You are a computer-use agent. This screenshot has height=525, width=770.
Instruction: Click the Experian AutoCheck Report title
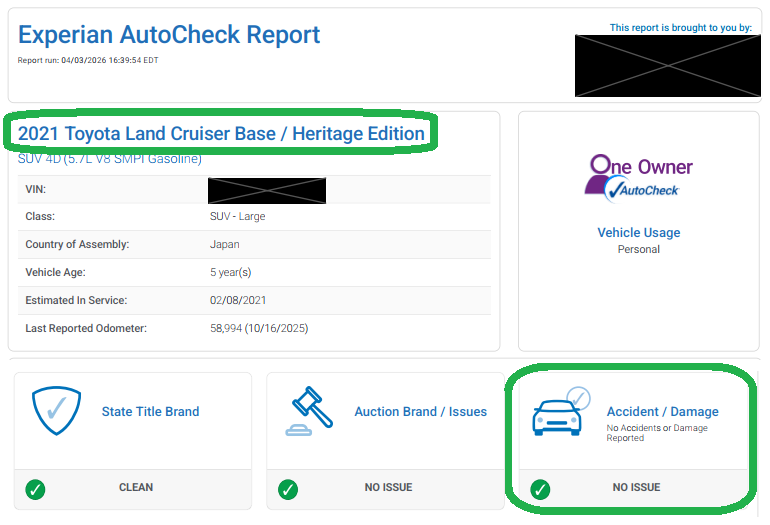click(169, 35)
